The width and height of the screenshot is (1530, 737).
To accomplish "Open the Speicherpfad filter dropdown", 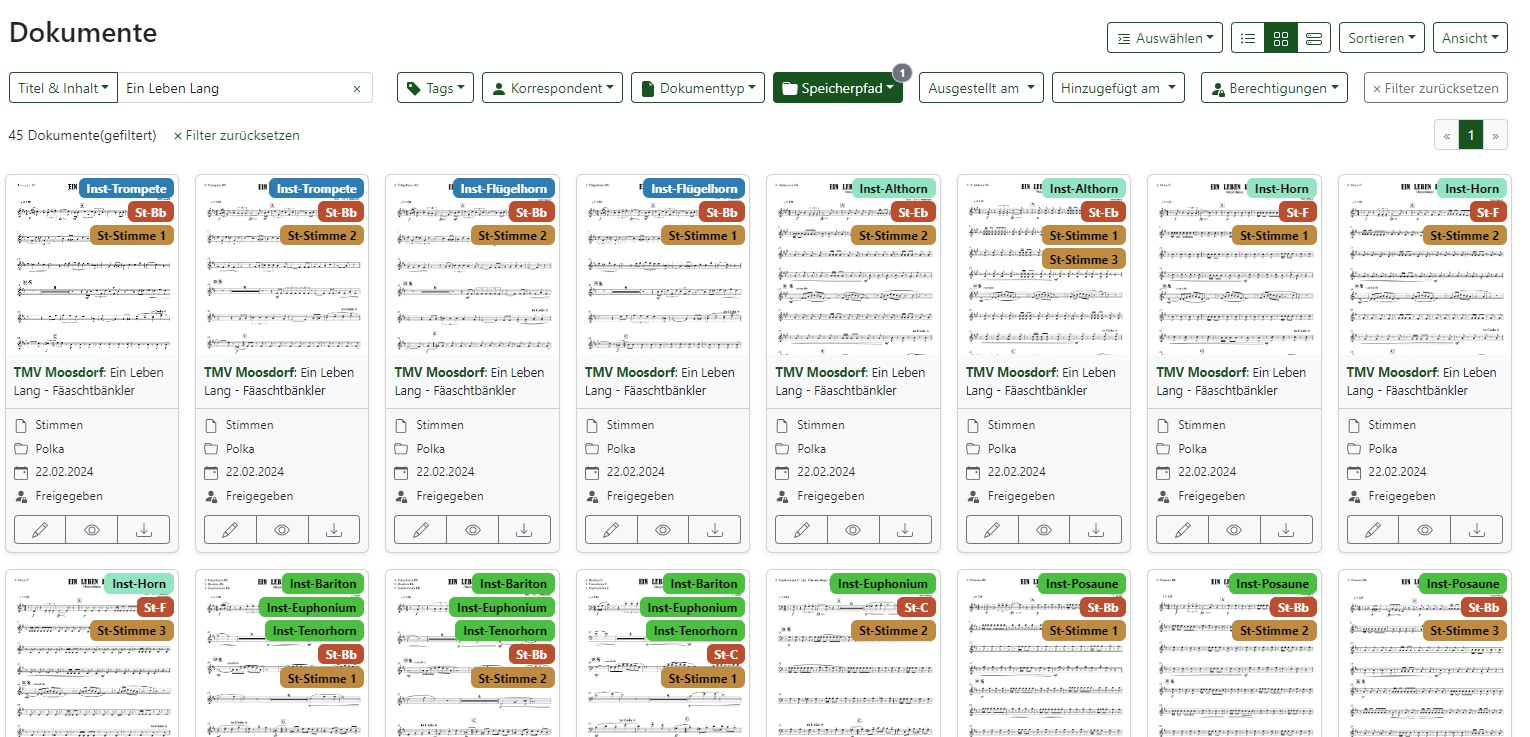I will click(837, 88).
